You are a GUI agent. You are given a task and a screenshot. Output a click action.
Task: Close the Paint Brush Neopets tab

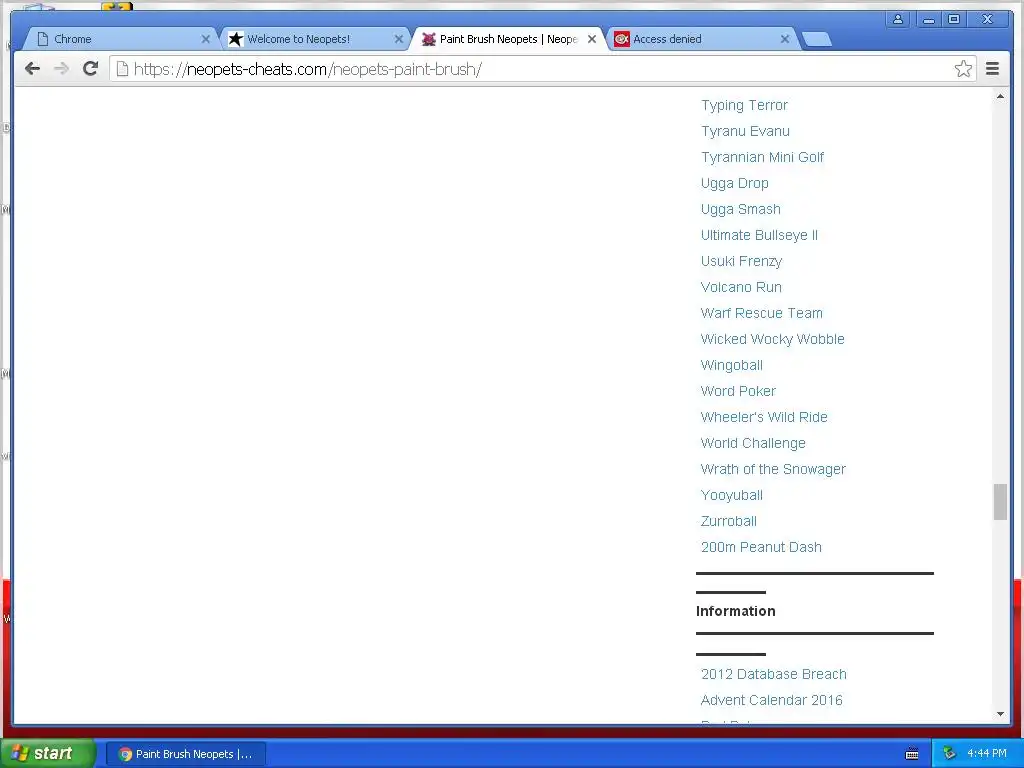pos(592,39)
